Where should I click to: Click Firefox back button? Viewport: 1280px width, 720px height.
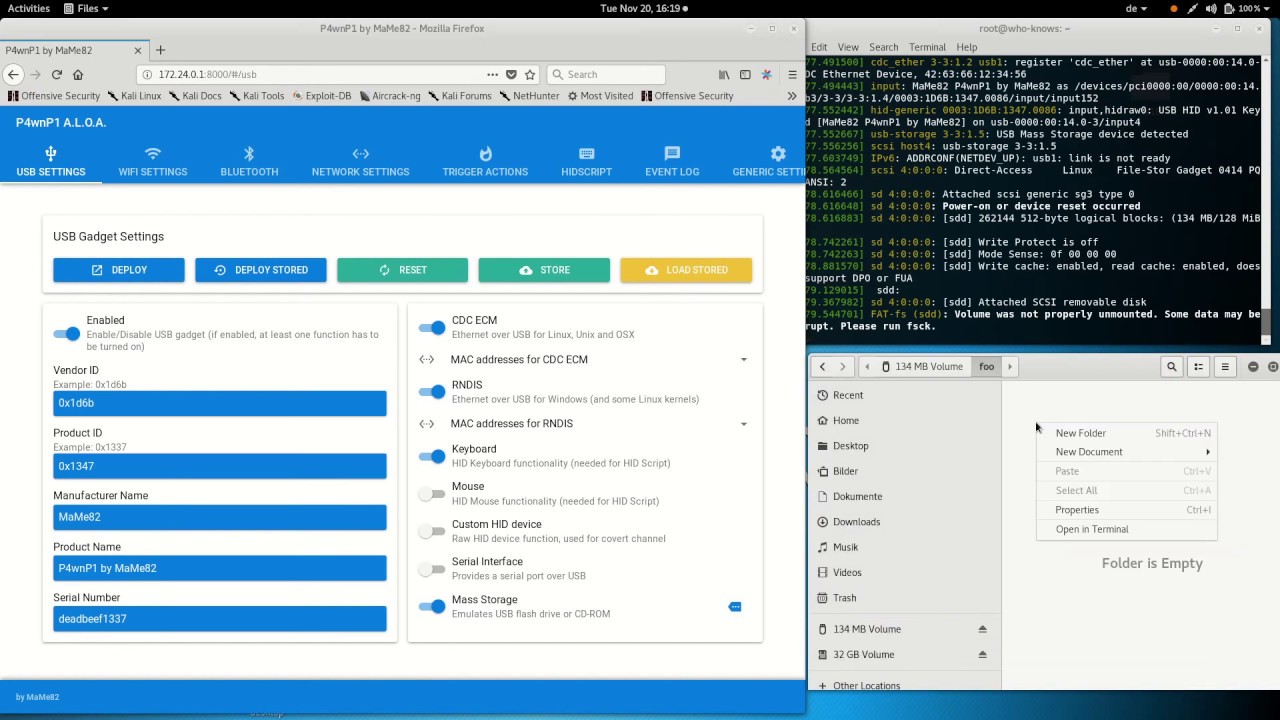point(13,74)
